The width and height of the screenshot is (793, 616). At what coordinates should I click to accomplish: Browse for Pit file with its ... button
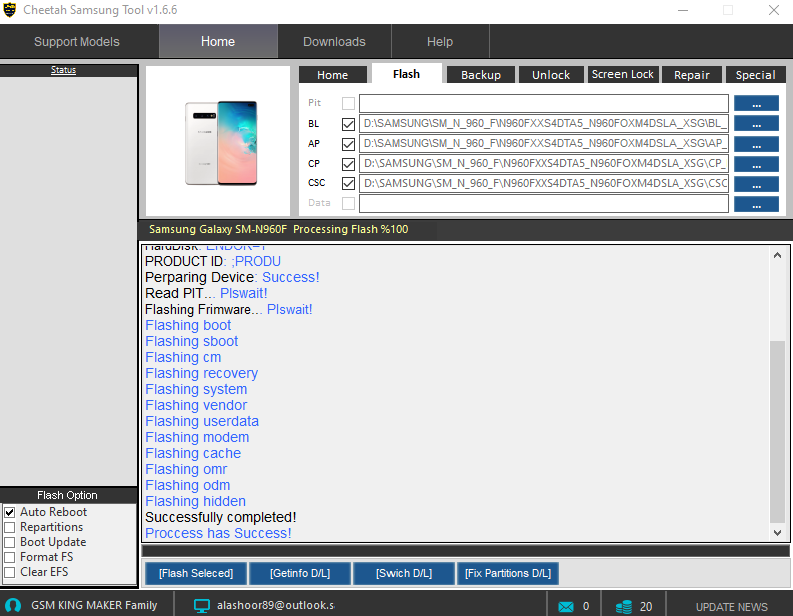tap(756, 104)
